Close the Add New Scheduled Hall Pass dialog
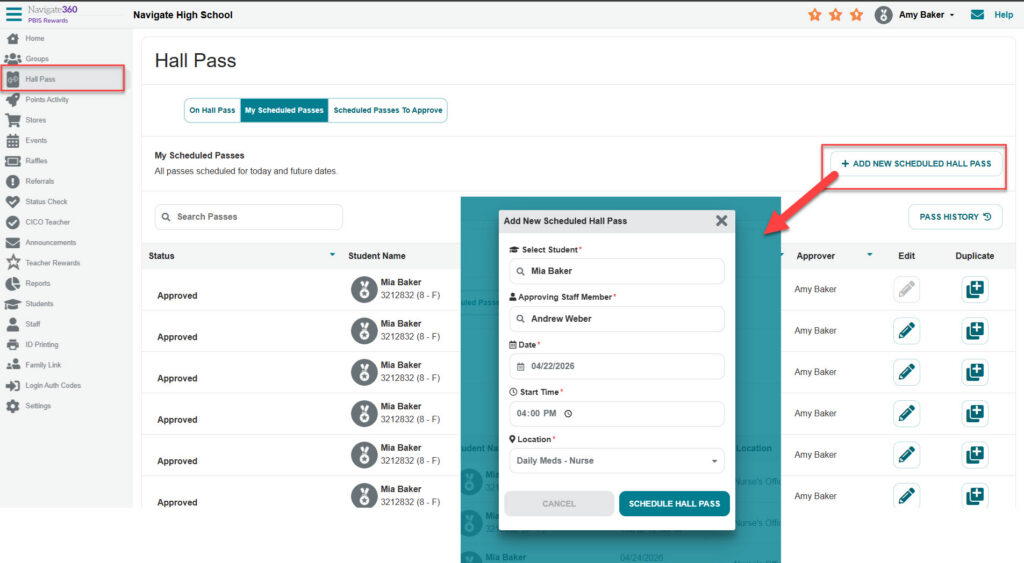Viewport: 1024px width, 563px height. 721,221
